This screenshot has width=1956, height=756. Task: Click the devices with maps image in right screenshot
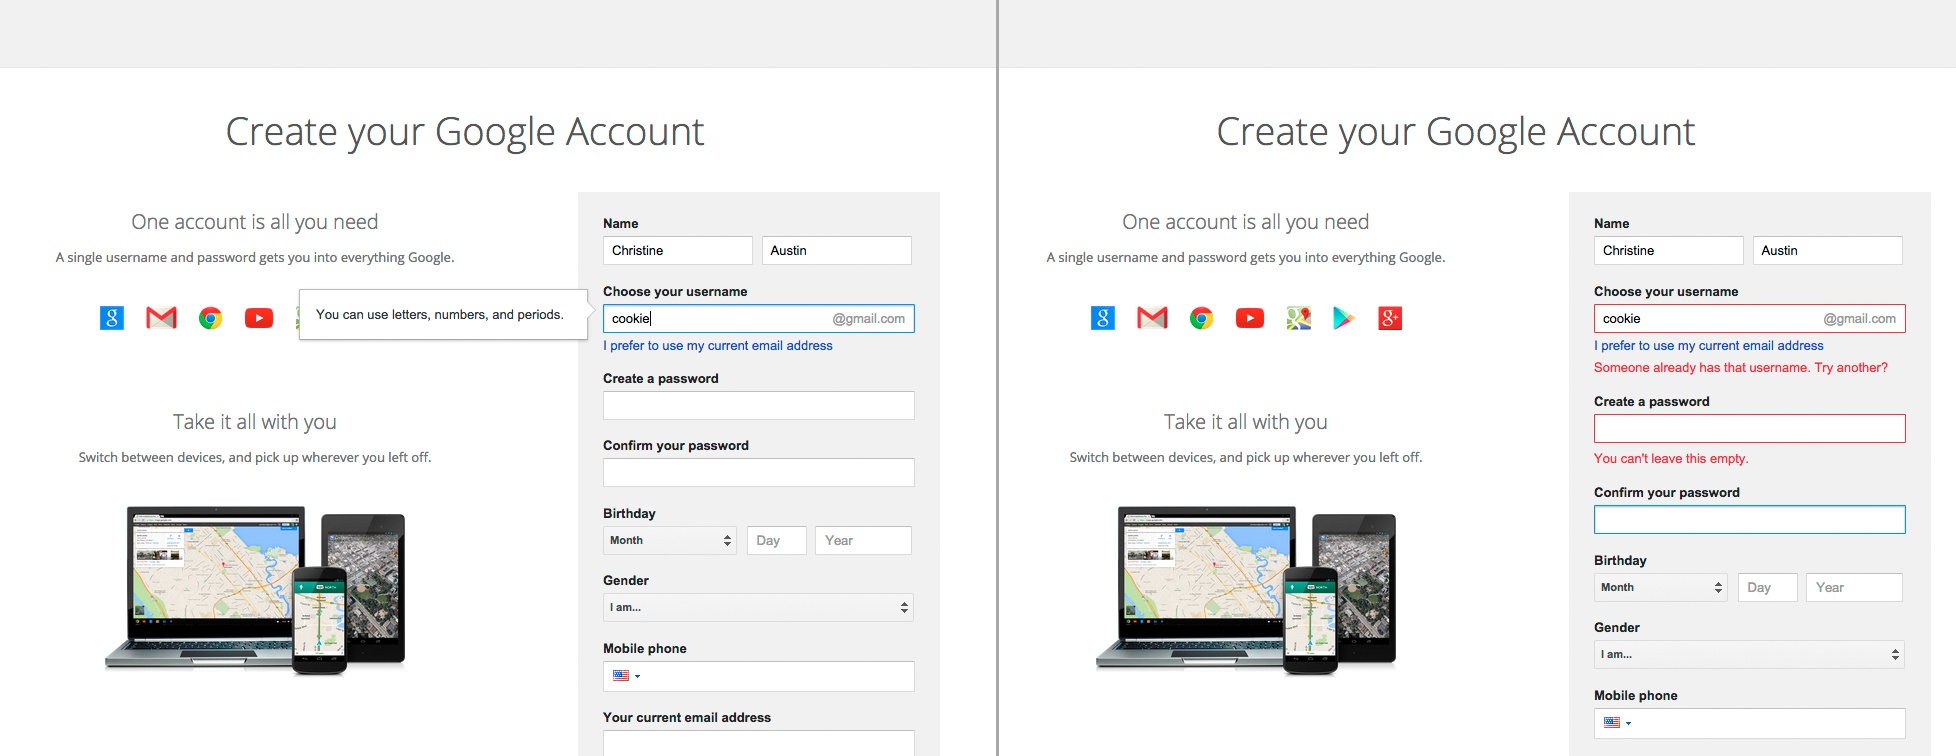pos(1246,590)
